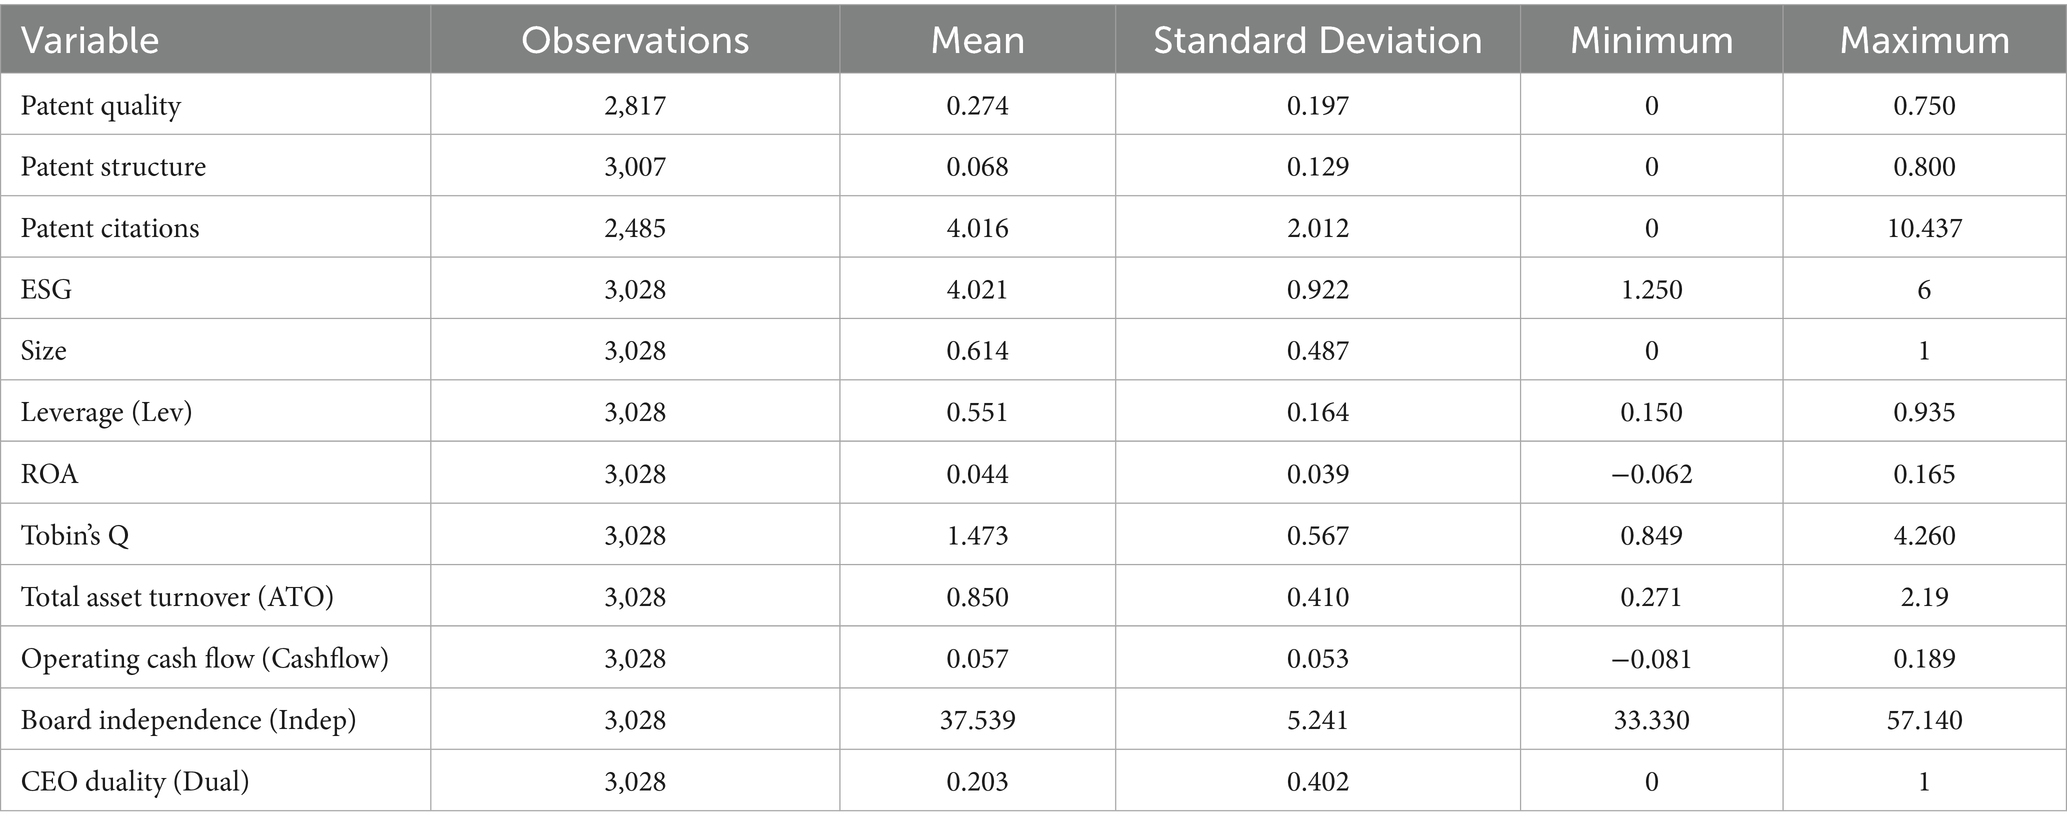Select the Patent quality observations value 2,817
This screenshot has height=829, width=2067.
pyautogui.click(x=635, y=106)
